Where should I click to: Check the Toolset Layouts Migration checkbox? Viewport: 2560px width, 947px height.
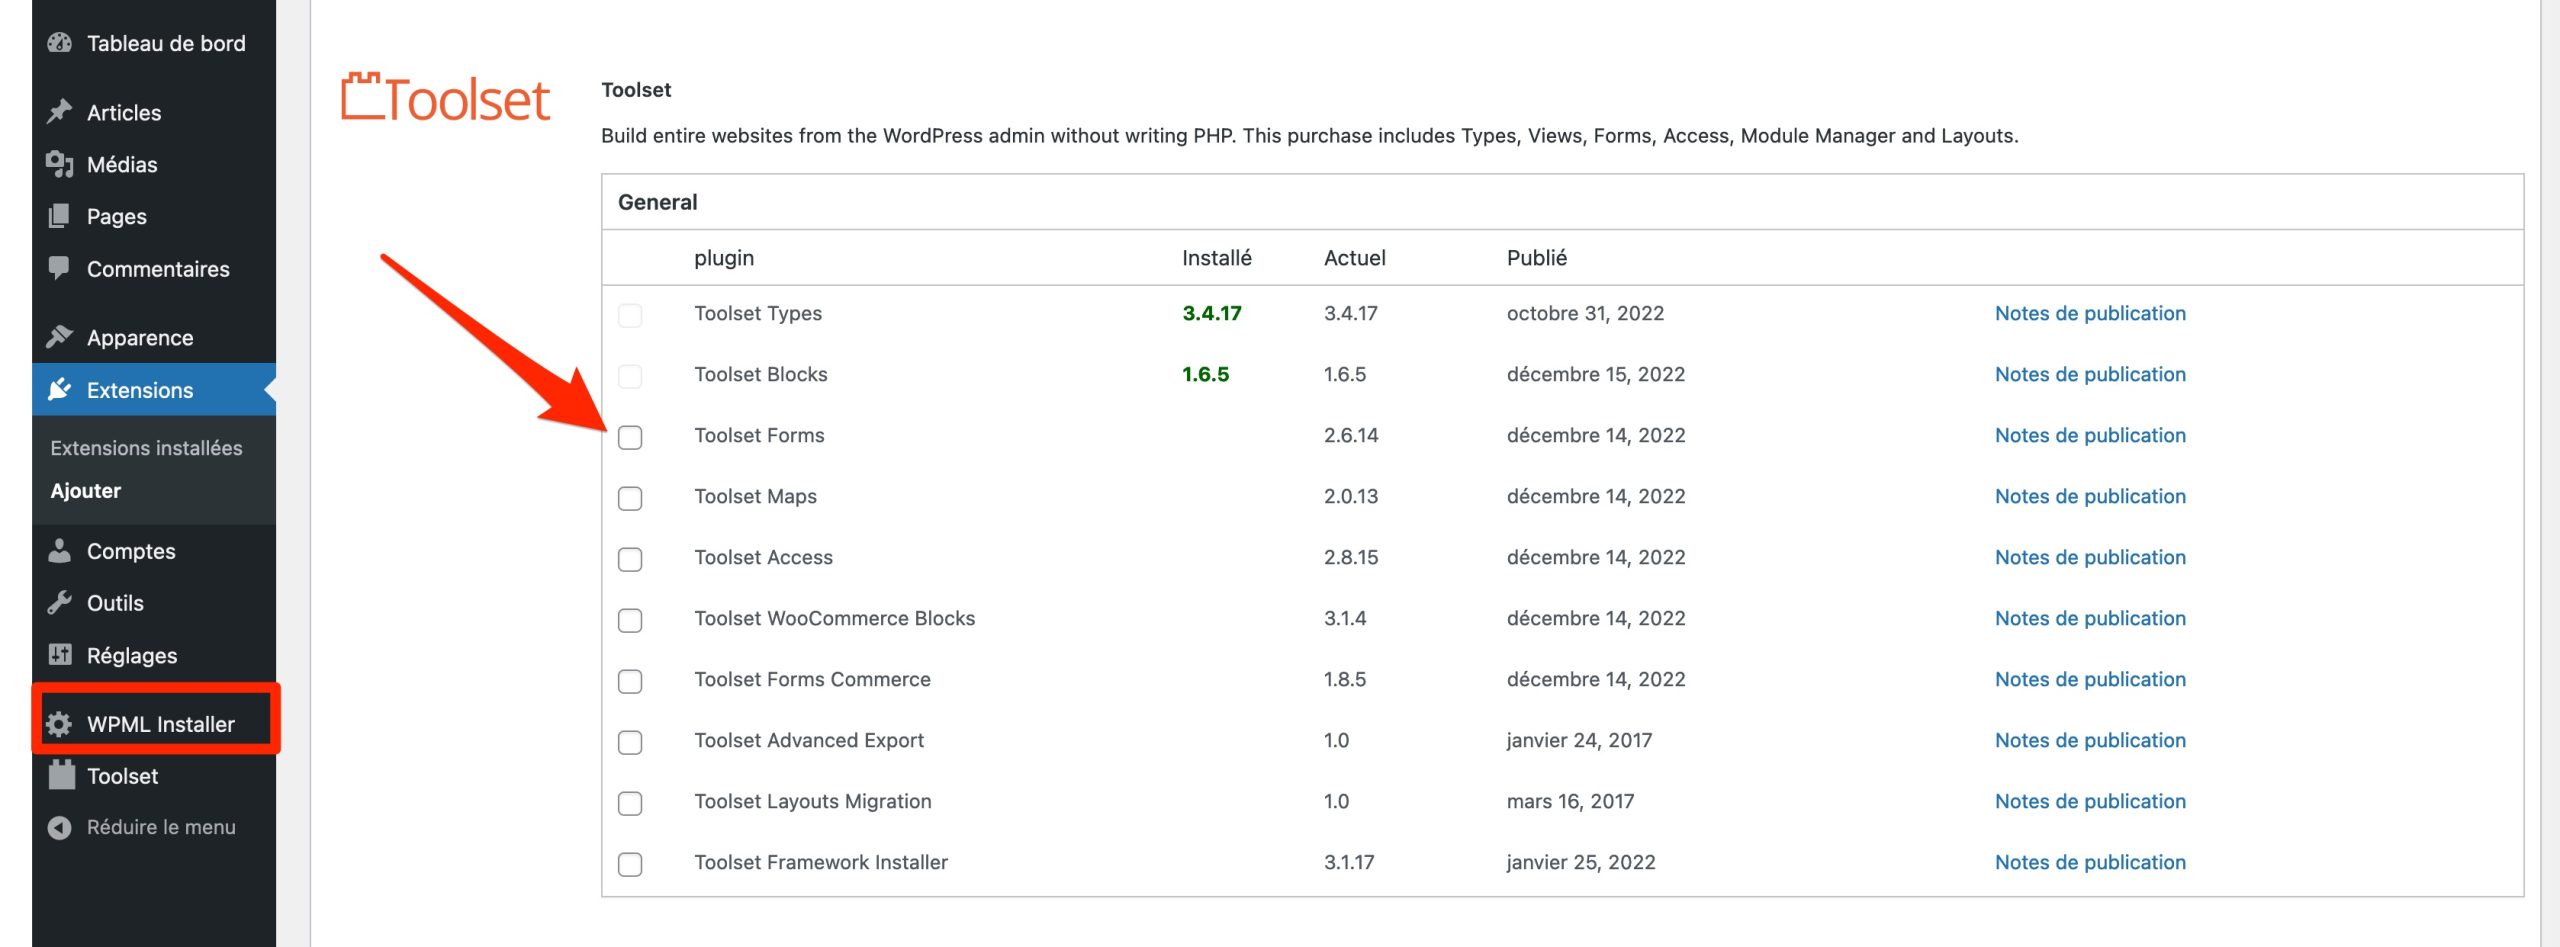pyautogui.click(x=630, y=803)
